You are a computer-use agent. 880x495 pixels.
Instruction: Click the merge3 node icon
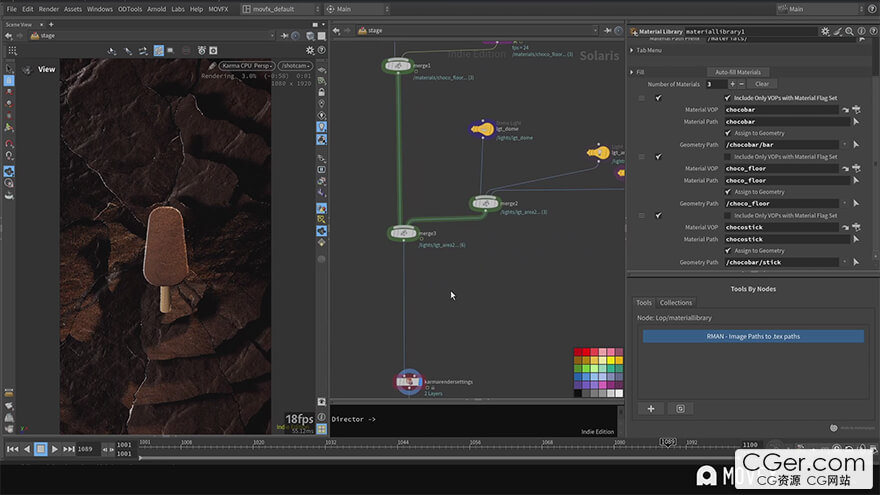click(403, 233)
